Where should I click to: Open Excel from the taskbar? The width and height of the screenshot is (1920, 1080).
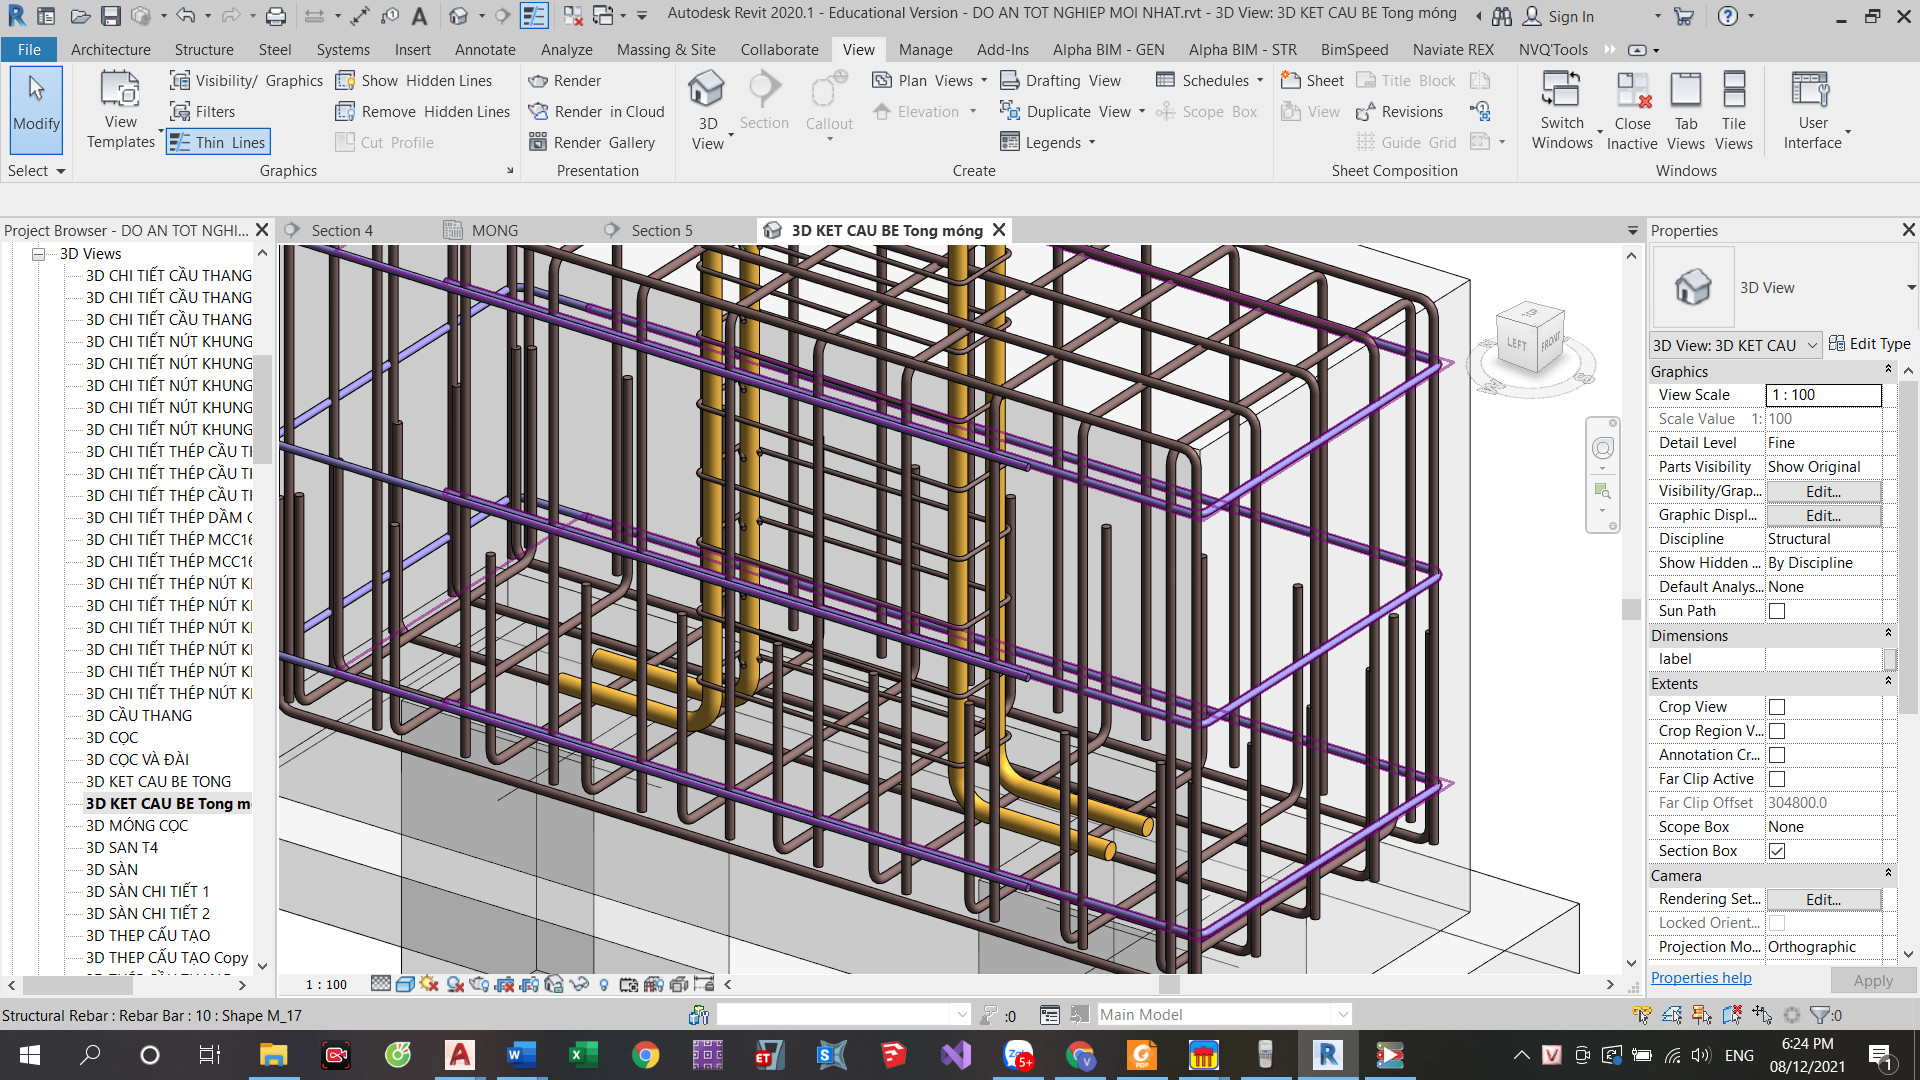(583, 1055)
